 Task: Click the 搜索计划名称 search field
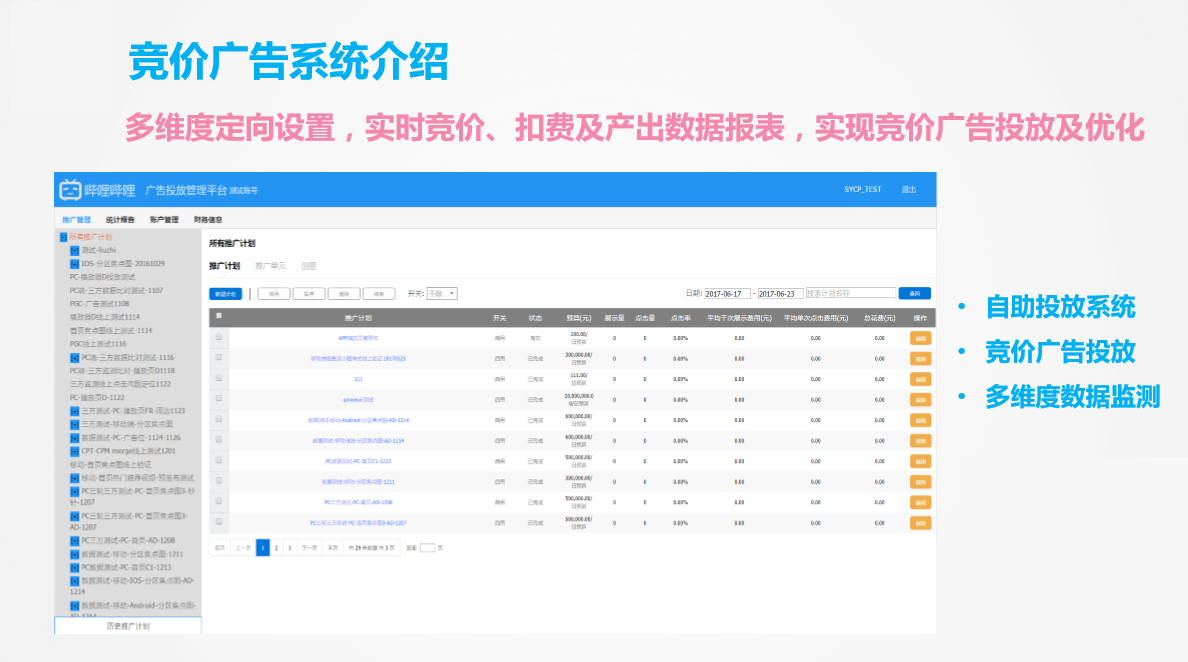point(850,294)
